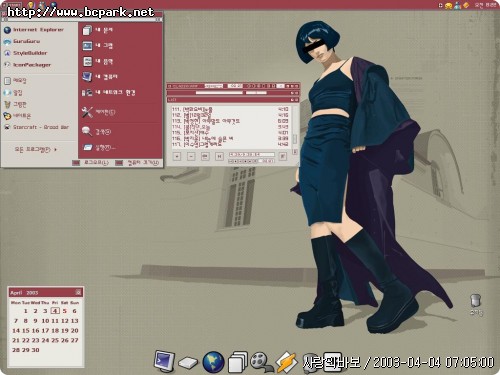Open Control Panel tools icon
The height and width of the screenshot is (375, 500).
[x=87, y=112]
